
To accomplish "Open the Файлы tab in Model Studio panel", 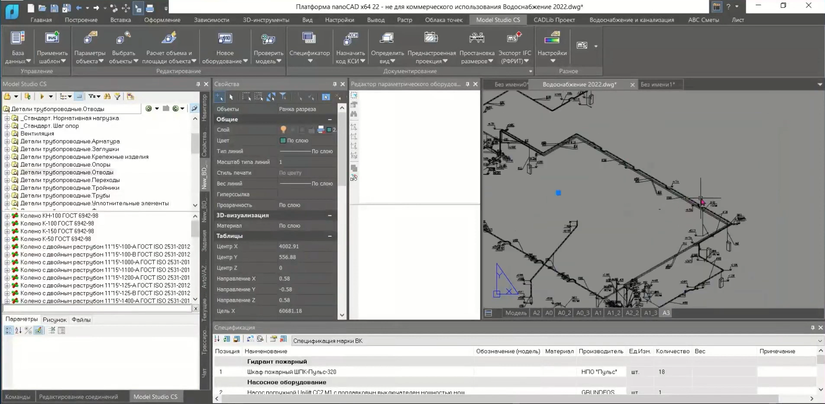I will click(81, 319).
